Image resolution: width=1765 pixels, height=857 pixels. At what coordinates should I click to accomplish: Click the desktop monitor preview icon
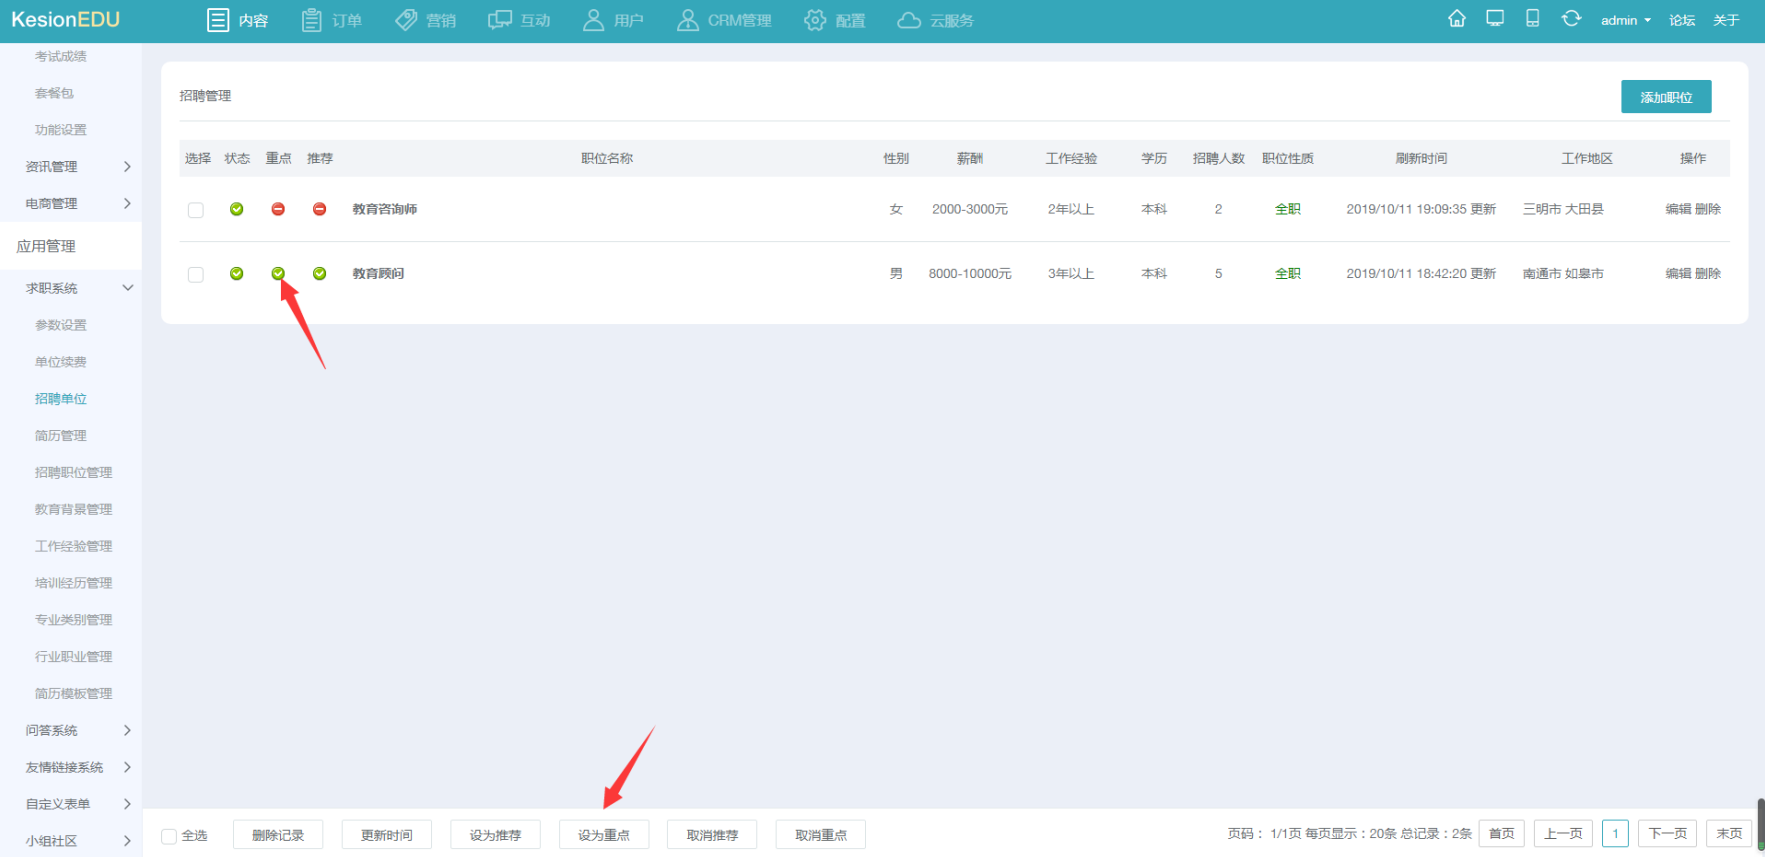[1495, 19]
